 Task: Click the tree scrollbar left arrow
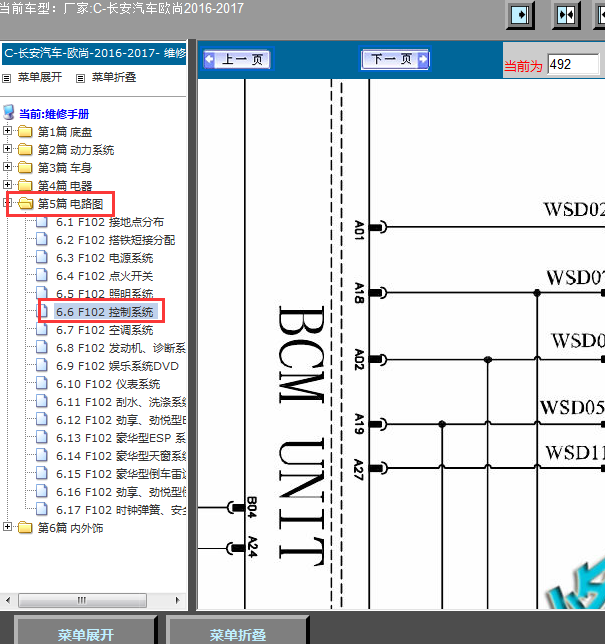point(8,600)
